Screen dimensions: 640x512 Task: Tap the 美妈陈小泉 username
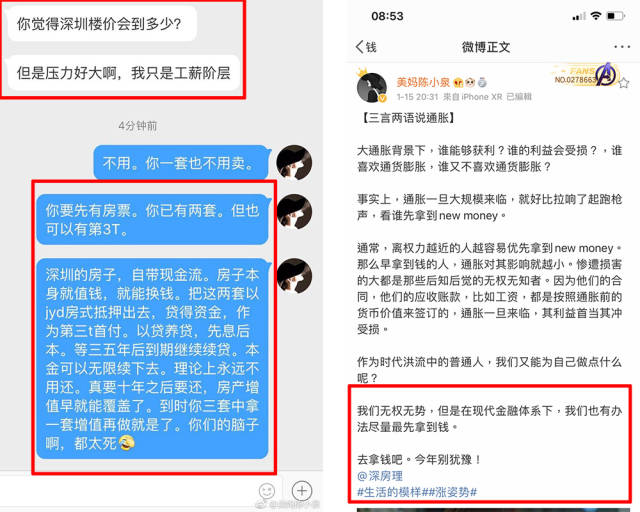click(x=423, y=82)
